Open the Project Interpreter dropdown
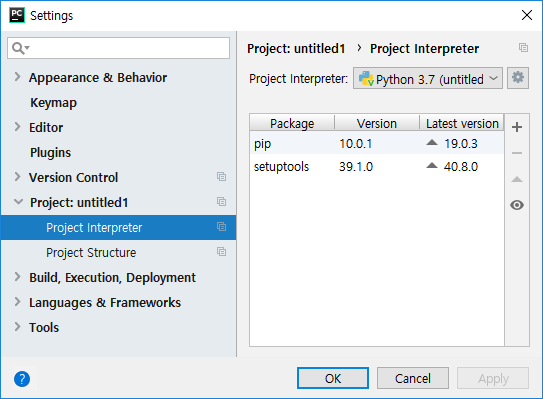 (x=428, y=78)
